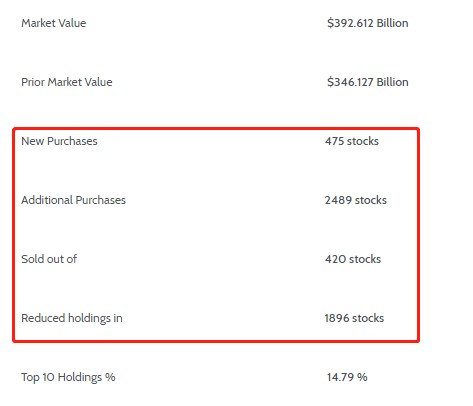This screenshot has width=473, height=406.
Task: Click the Top 10 Holdings % label
Action: click(x=68, y=377)
